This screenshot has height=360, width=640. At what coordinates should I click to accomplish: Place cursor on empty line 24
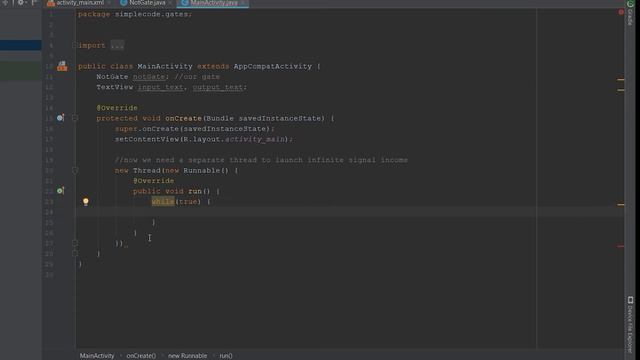coord(350,212)
